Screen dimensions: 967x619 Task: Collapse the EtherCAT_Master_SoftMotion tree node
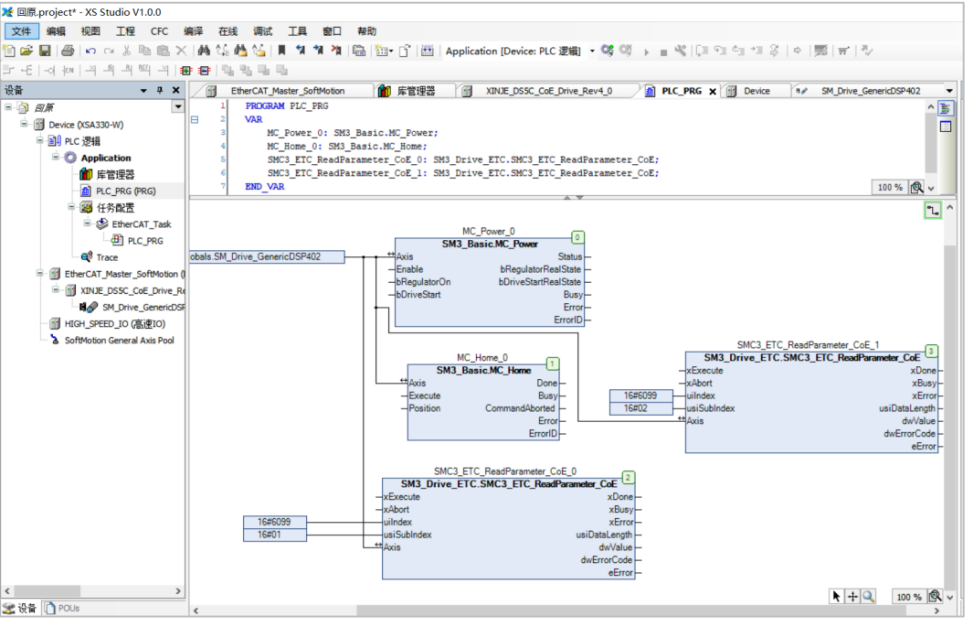(39, 273)
